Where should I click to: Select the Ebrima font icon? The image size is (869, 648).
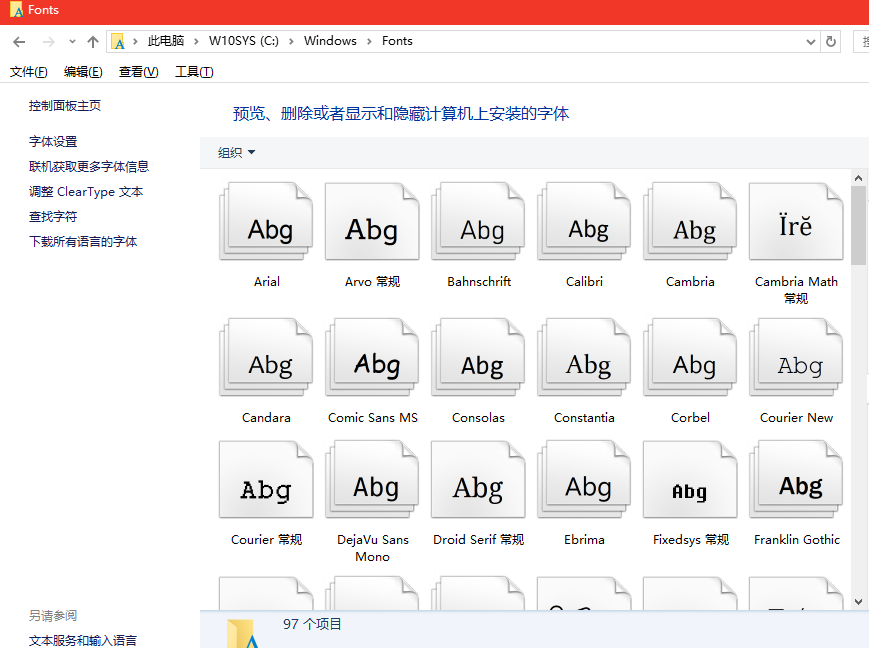point(584,479)
